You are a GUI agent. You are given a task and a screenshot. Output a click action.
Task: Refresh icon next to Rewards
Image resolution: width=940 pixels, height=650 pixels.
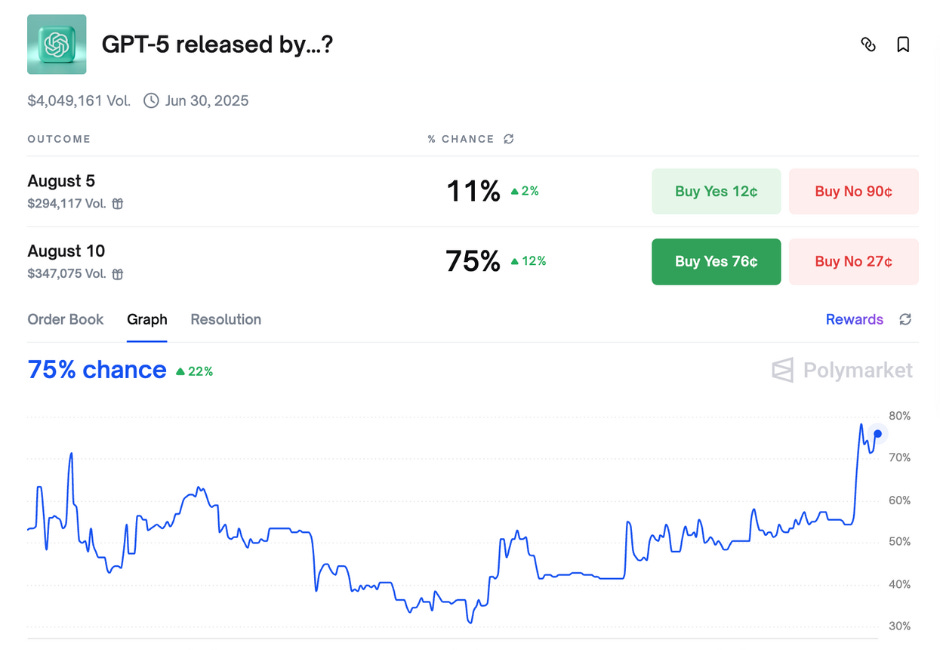point(905,320)
